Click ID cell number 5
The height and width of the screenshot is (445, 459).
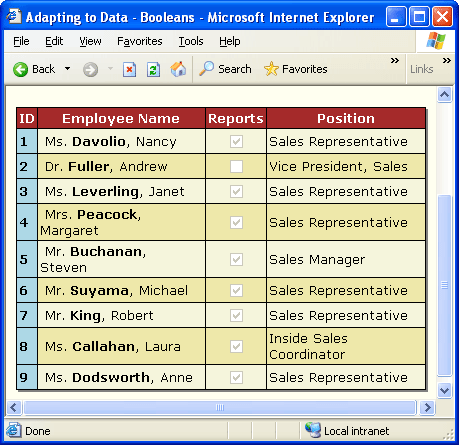pyautogui.click(x=27, y=259)
